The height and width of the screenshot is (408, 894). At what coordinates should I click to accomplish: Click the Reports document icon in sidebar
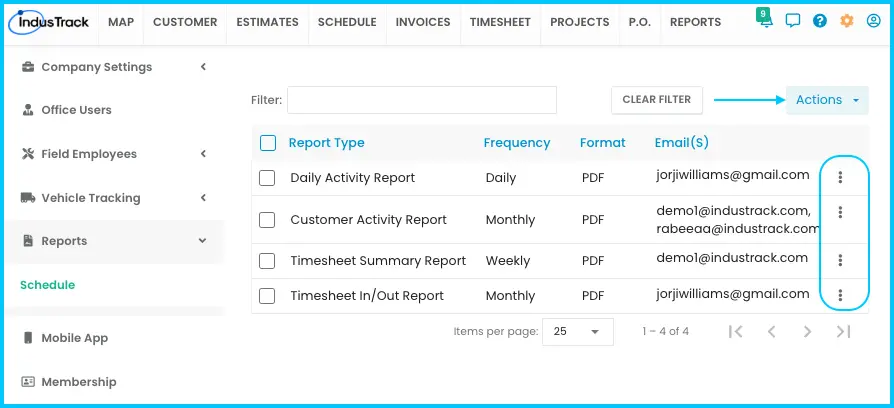(27, 241)
